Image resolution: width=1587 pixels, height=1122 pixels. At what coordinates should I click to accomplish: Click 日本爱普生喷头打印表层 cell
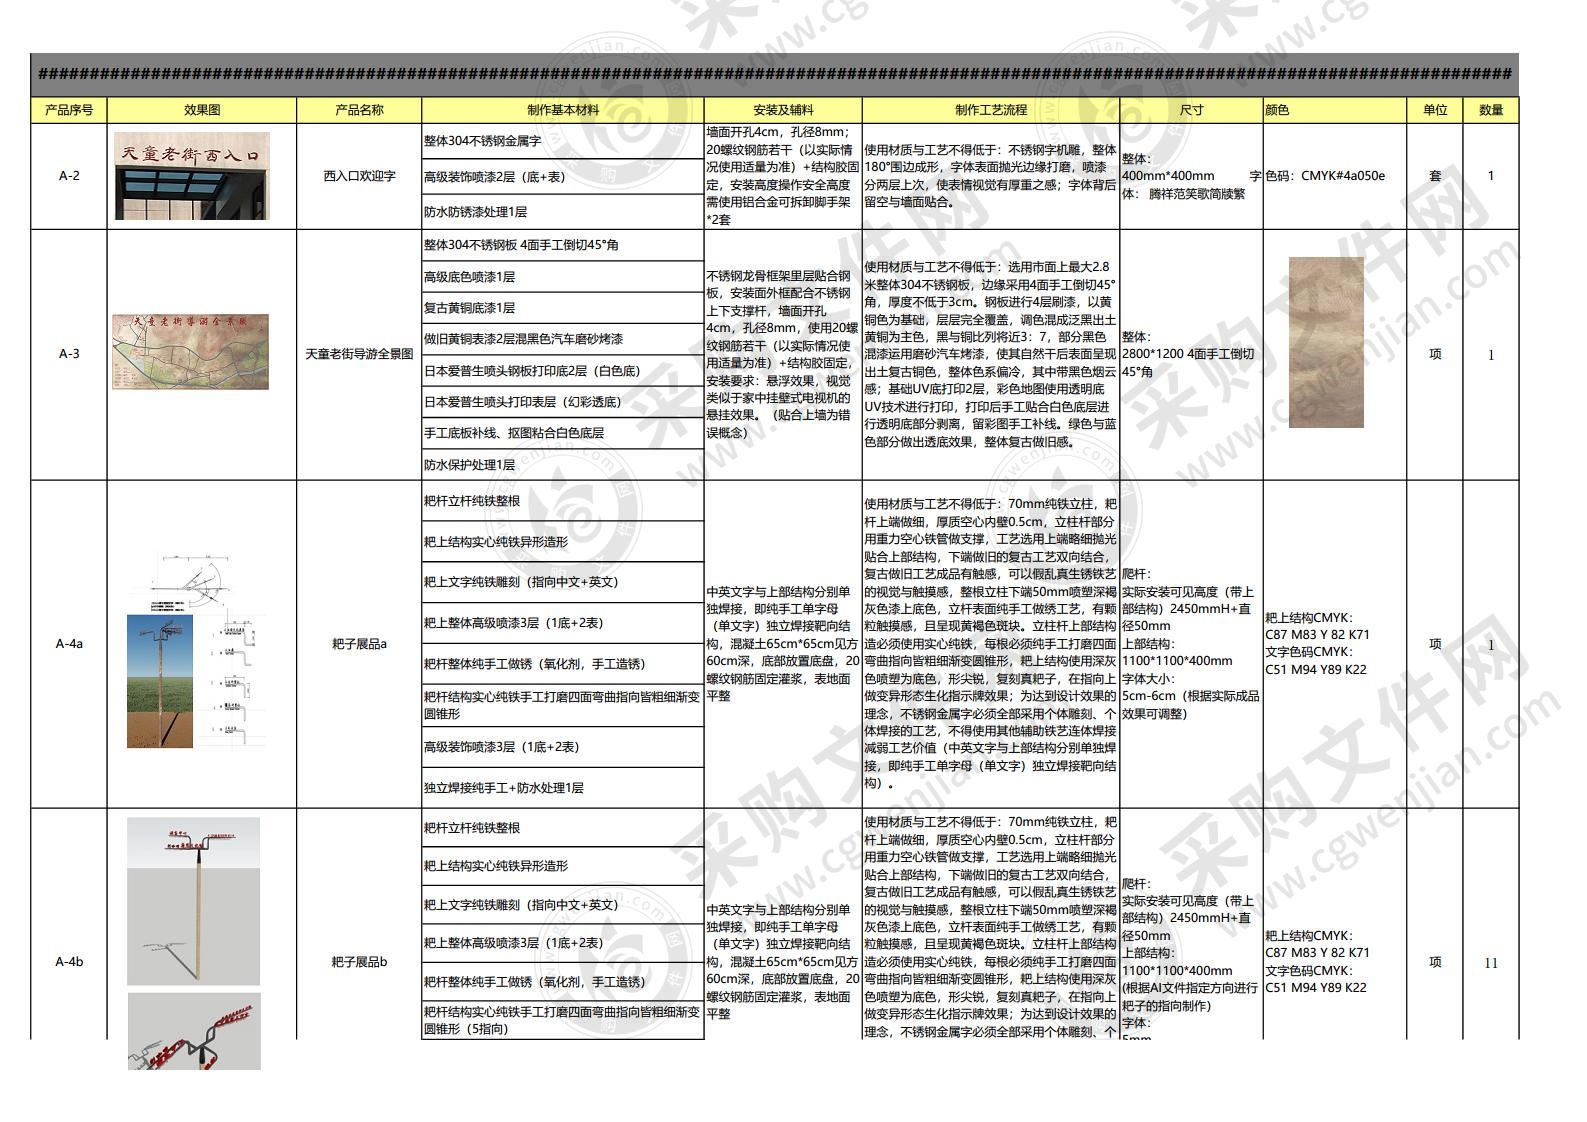(x=563, y=402)
